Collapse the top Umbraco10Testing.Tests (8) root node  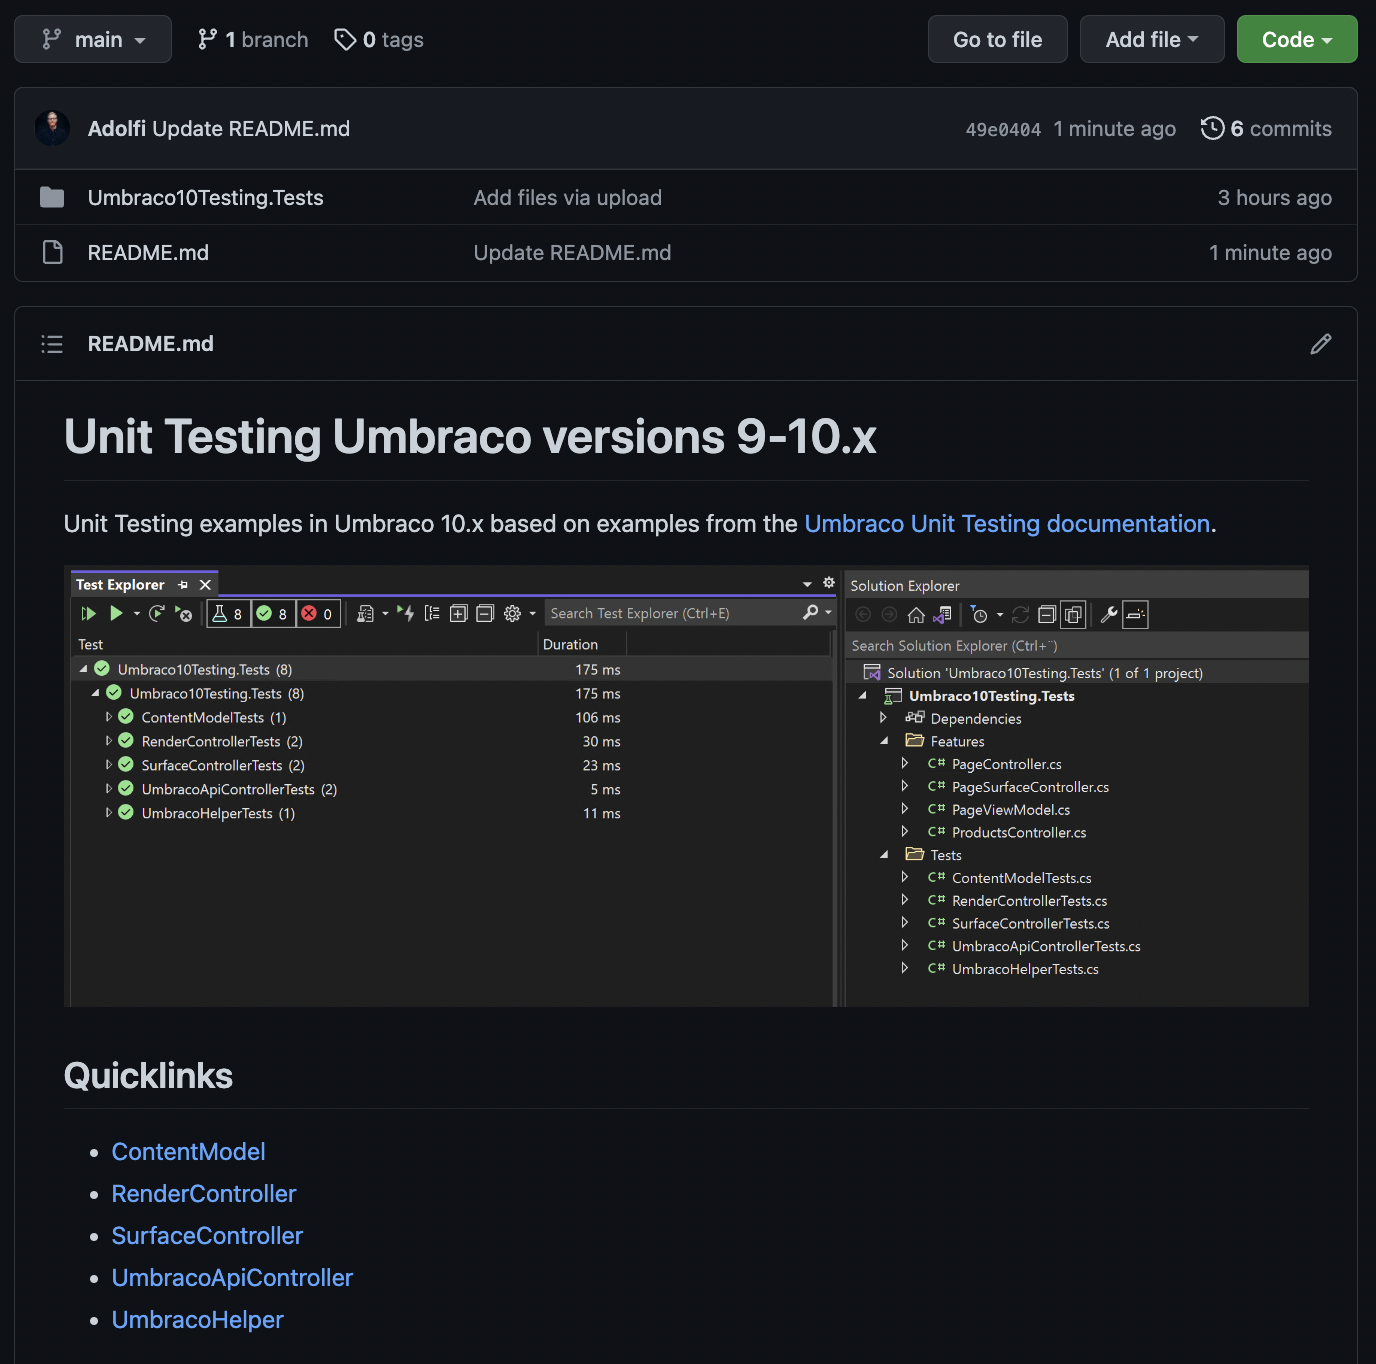click(84, 669)
